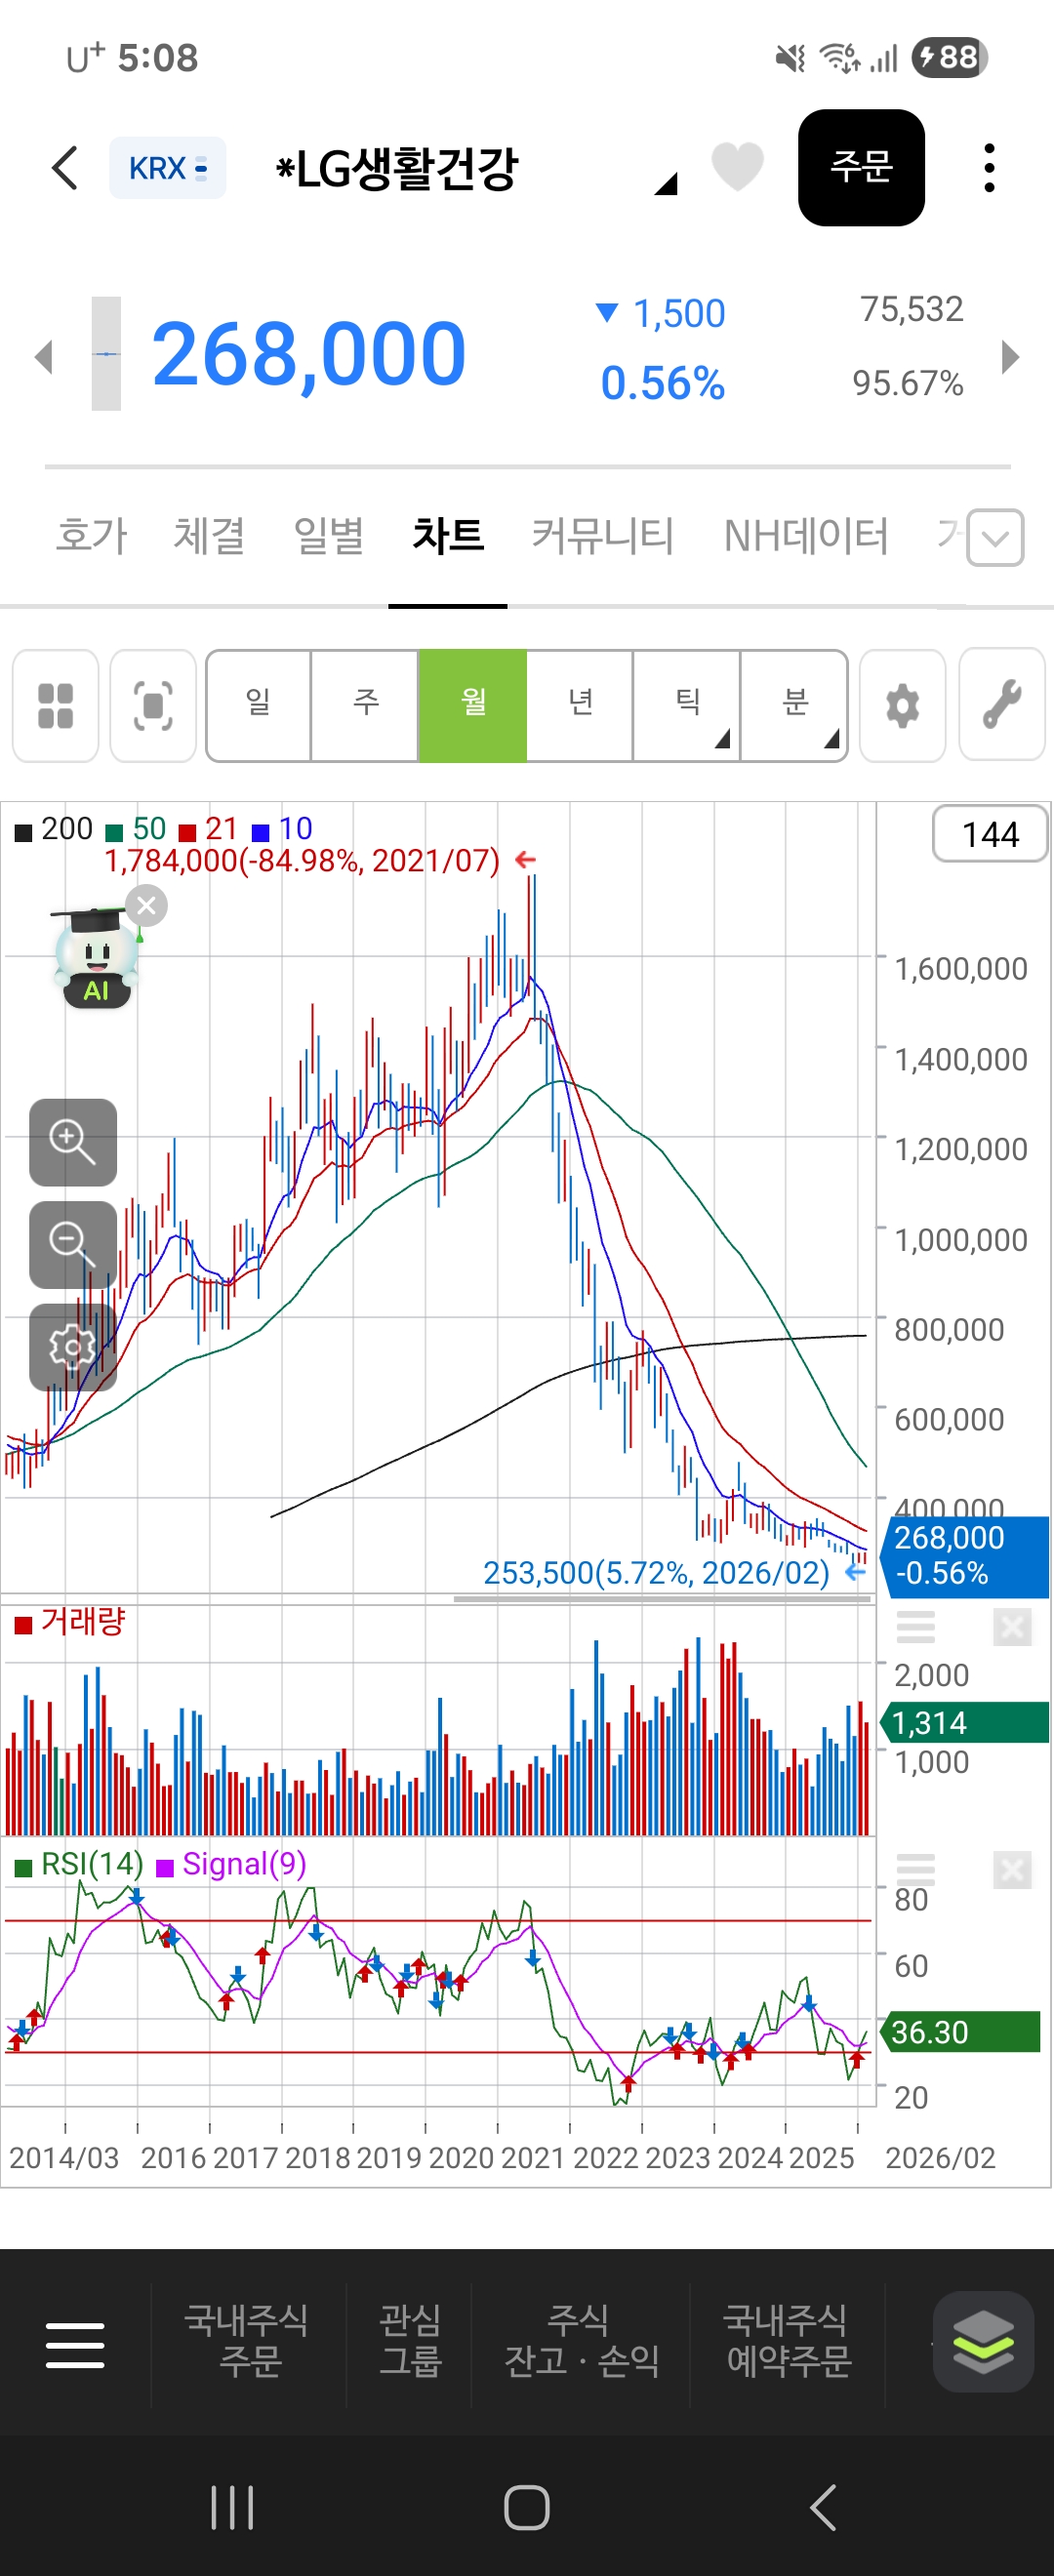Open the stacked layers quick menu

[982, 2341]
